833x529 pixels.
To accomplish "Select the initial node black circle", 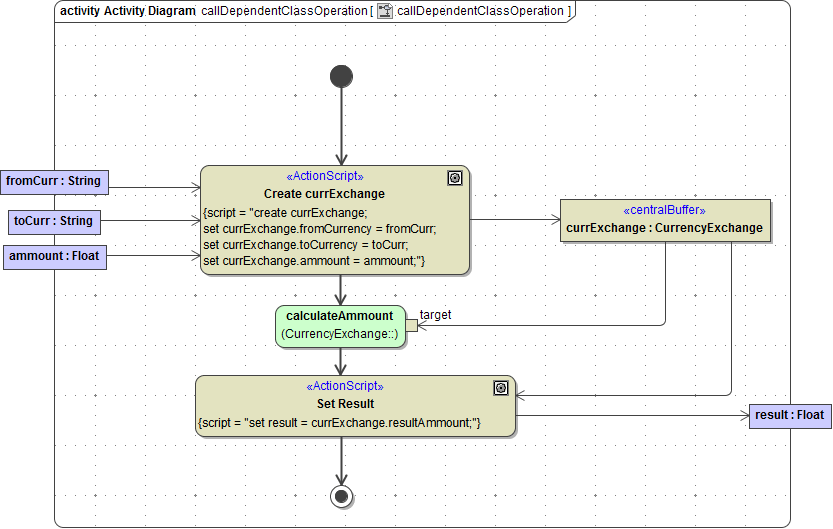I will coord(341,76).
